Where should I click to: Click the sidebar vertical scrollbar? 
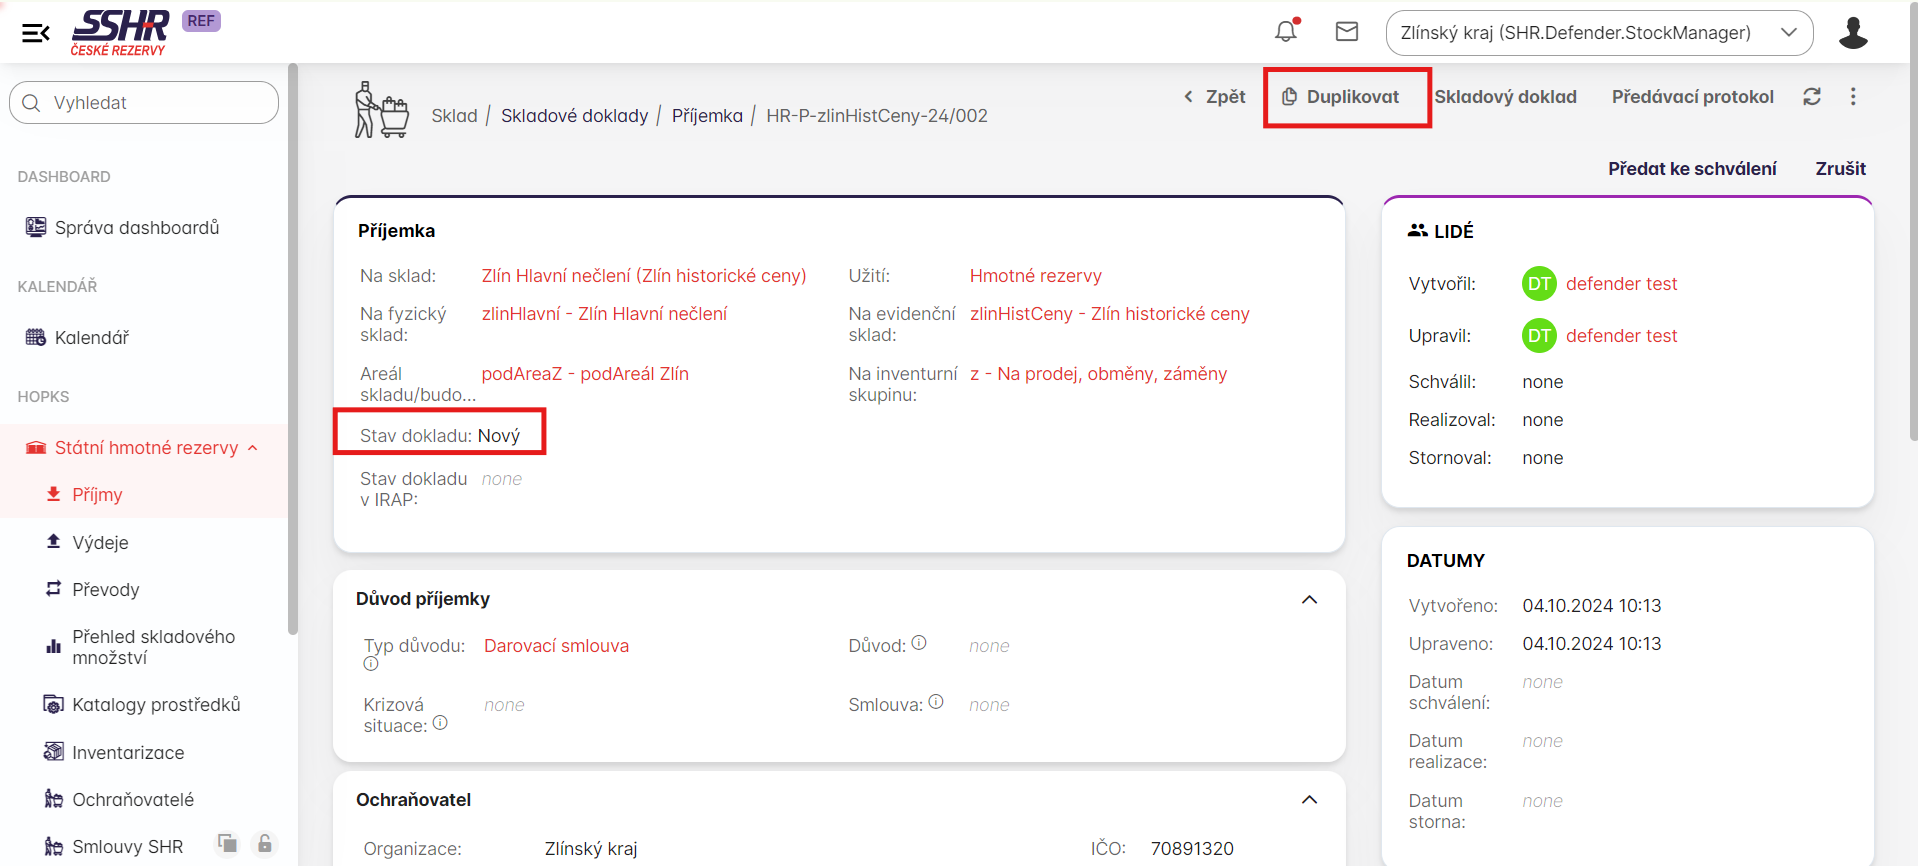[x=292, y=350]
